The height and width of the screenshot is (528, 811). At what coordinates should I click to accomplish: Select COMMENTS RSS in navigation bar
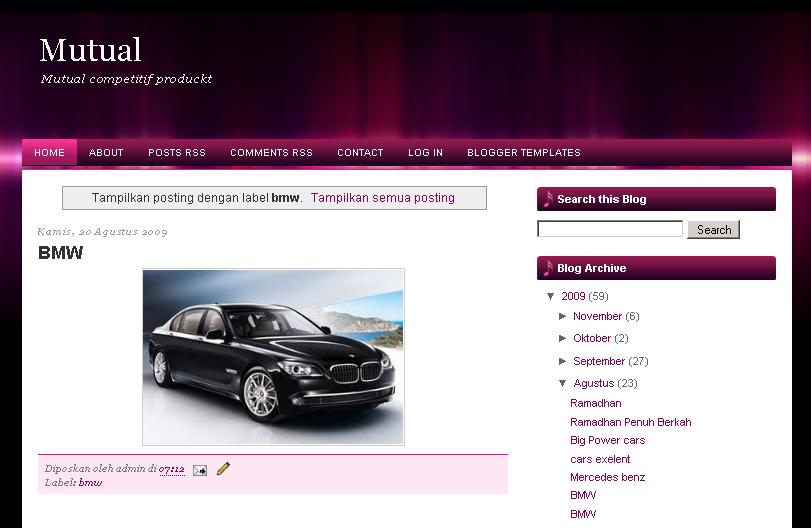pyautogui.click(x=272, y=153)
